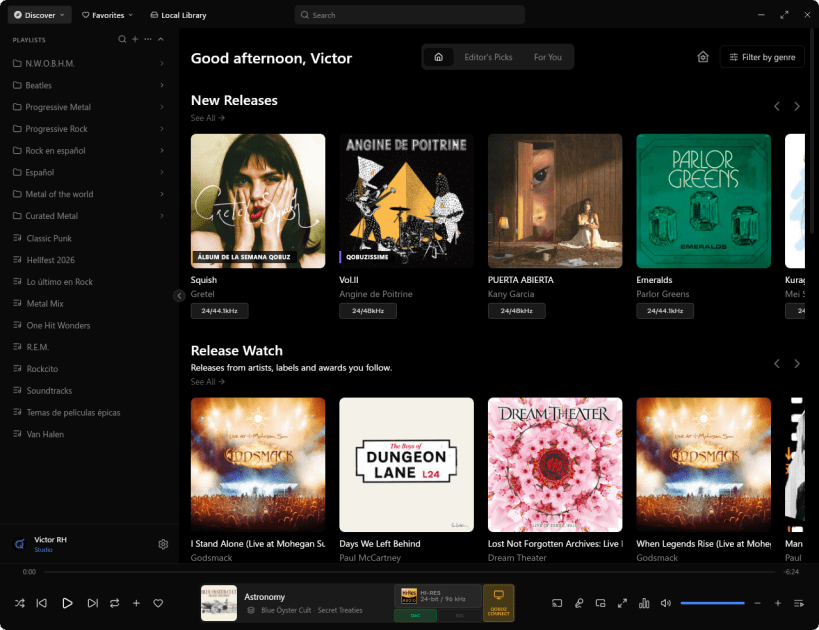Switch to Editor's Picks tab
The width and height of the screenshot is (819, 630).
tap(488, 57)
